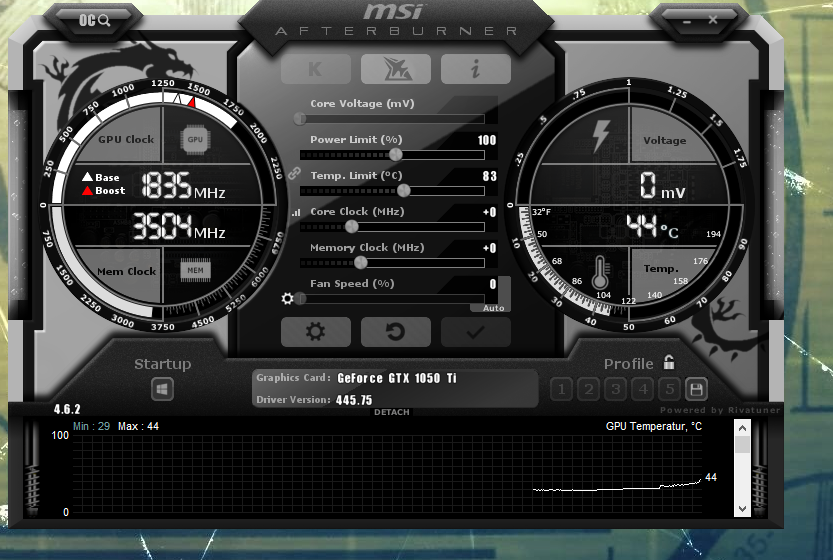Open the OC Scanner button

click(x=94, y=21)
